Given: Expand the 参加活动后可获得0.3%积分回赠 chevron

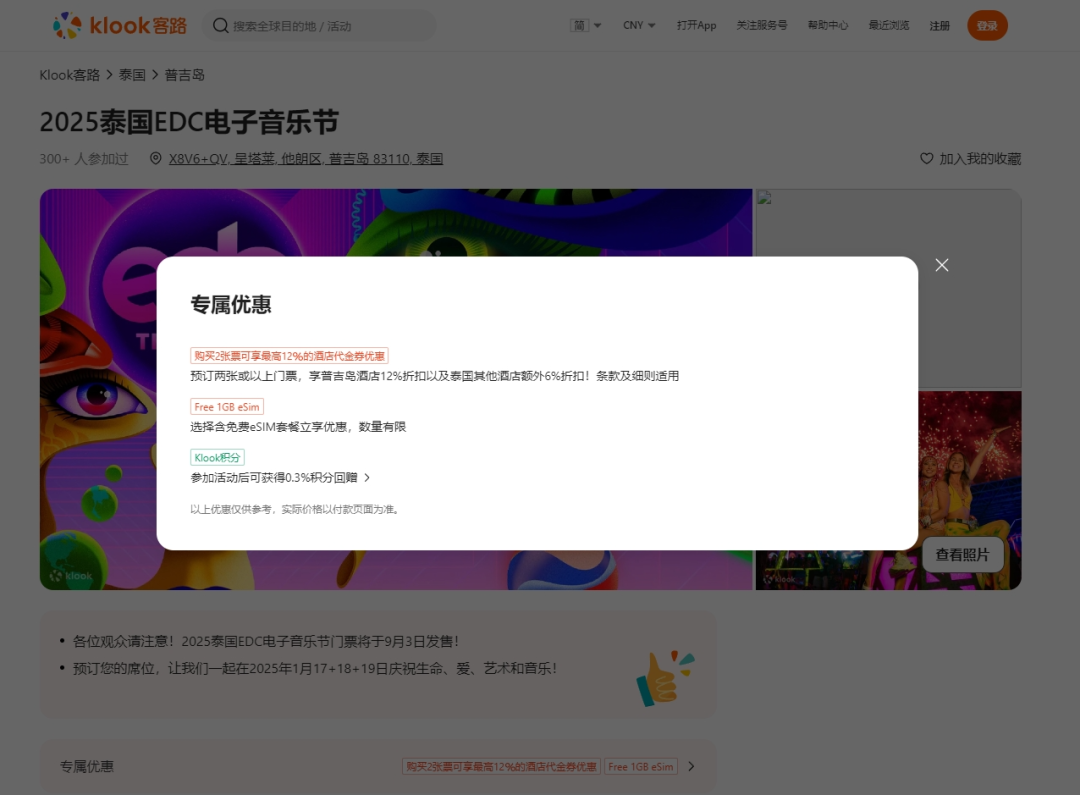Looking at the screenshot, I should pyautogui.click(x=367, y=477).
